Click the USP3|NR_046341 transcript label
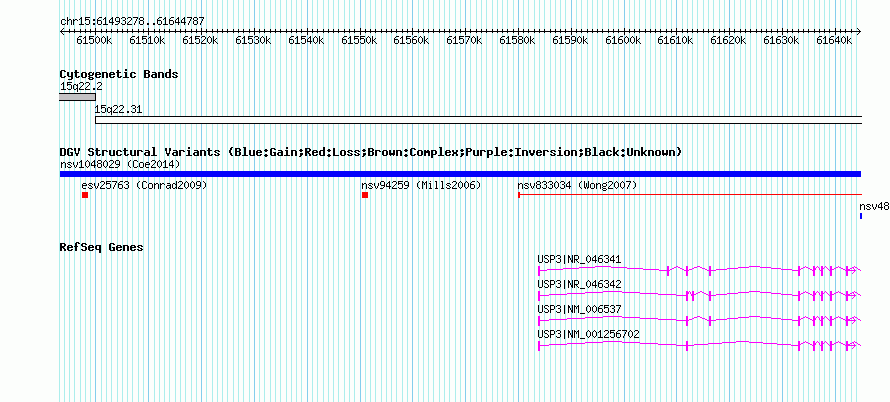 tap(580, 260)
